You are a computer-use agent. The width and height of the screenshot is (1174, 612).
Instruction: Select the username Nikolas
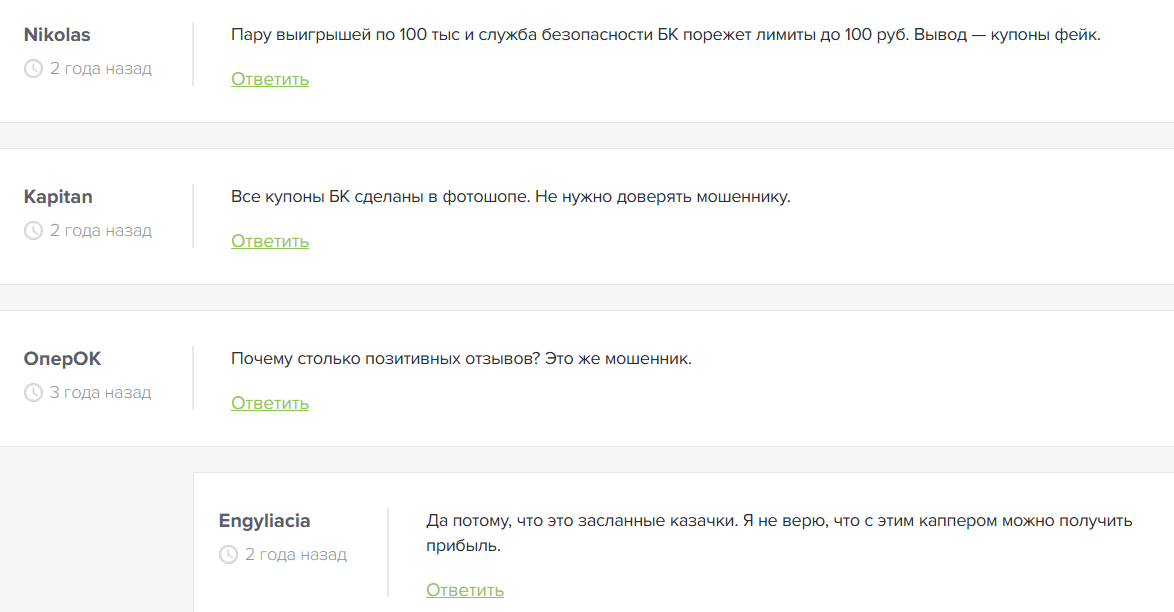coord(56,34)
